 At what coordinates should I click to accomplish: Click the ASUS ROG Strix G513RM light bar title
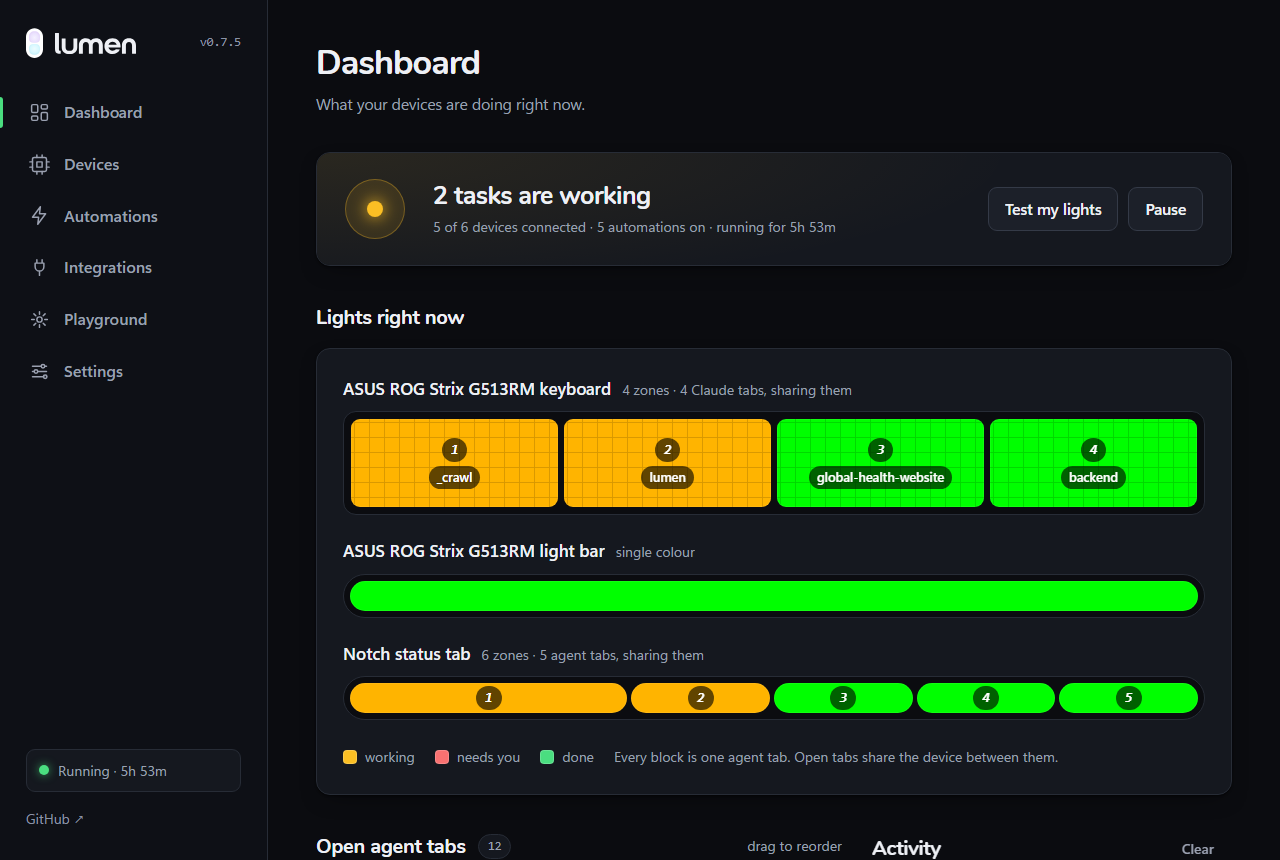click(x=474, y=551)
